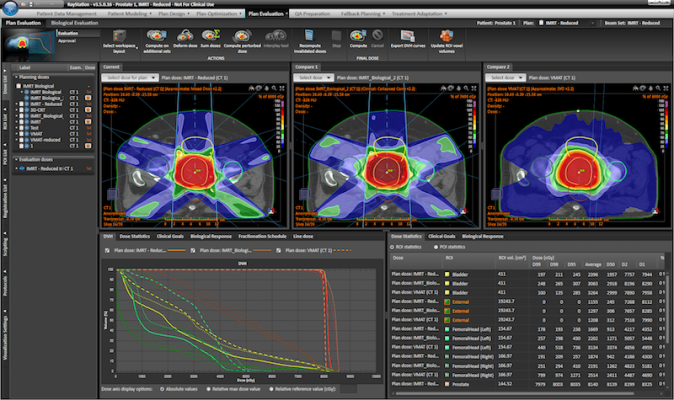
Task: Click the Bladder ROI color swatch
Action: pyautogui.click(x=448, y=273)
